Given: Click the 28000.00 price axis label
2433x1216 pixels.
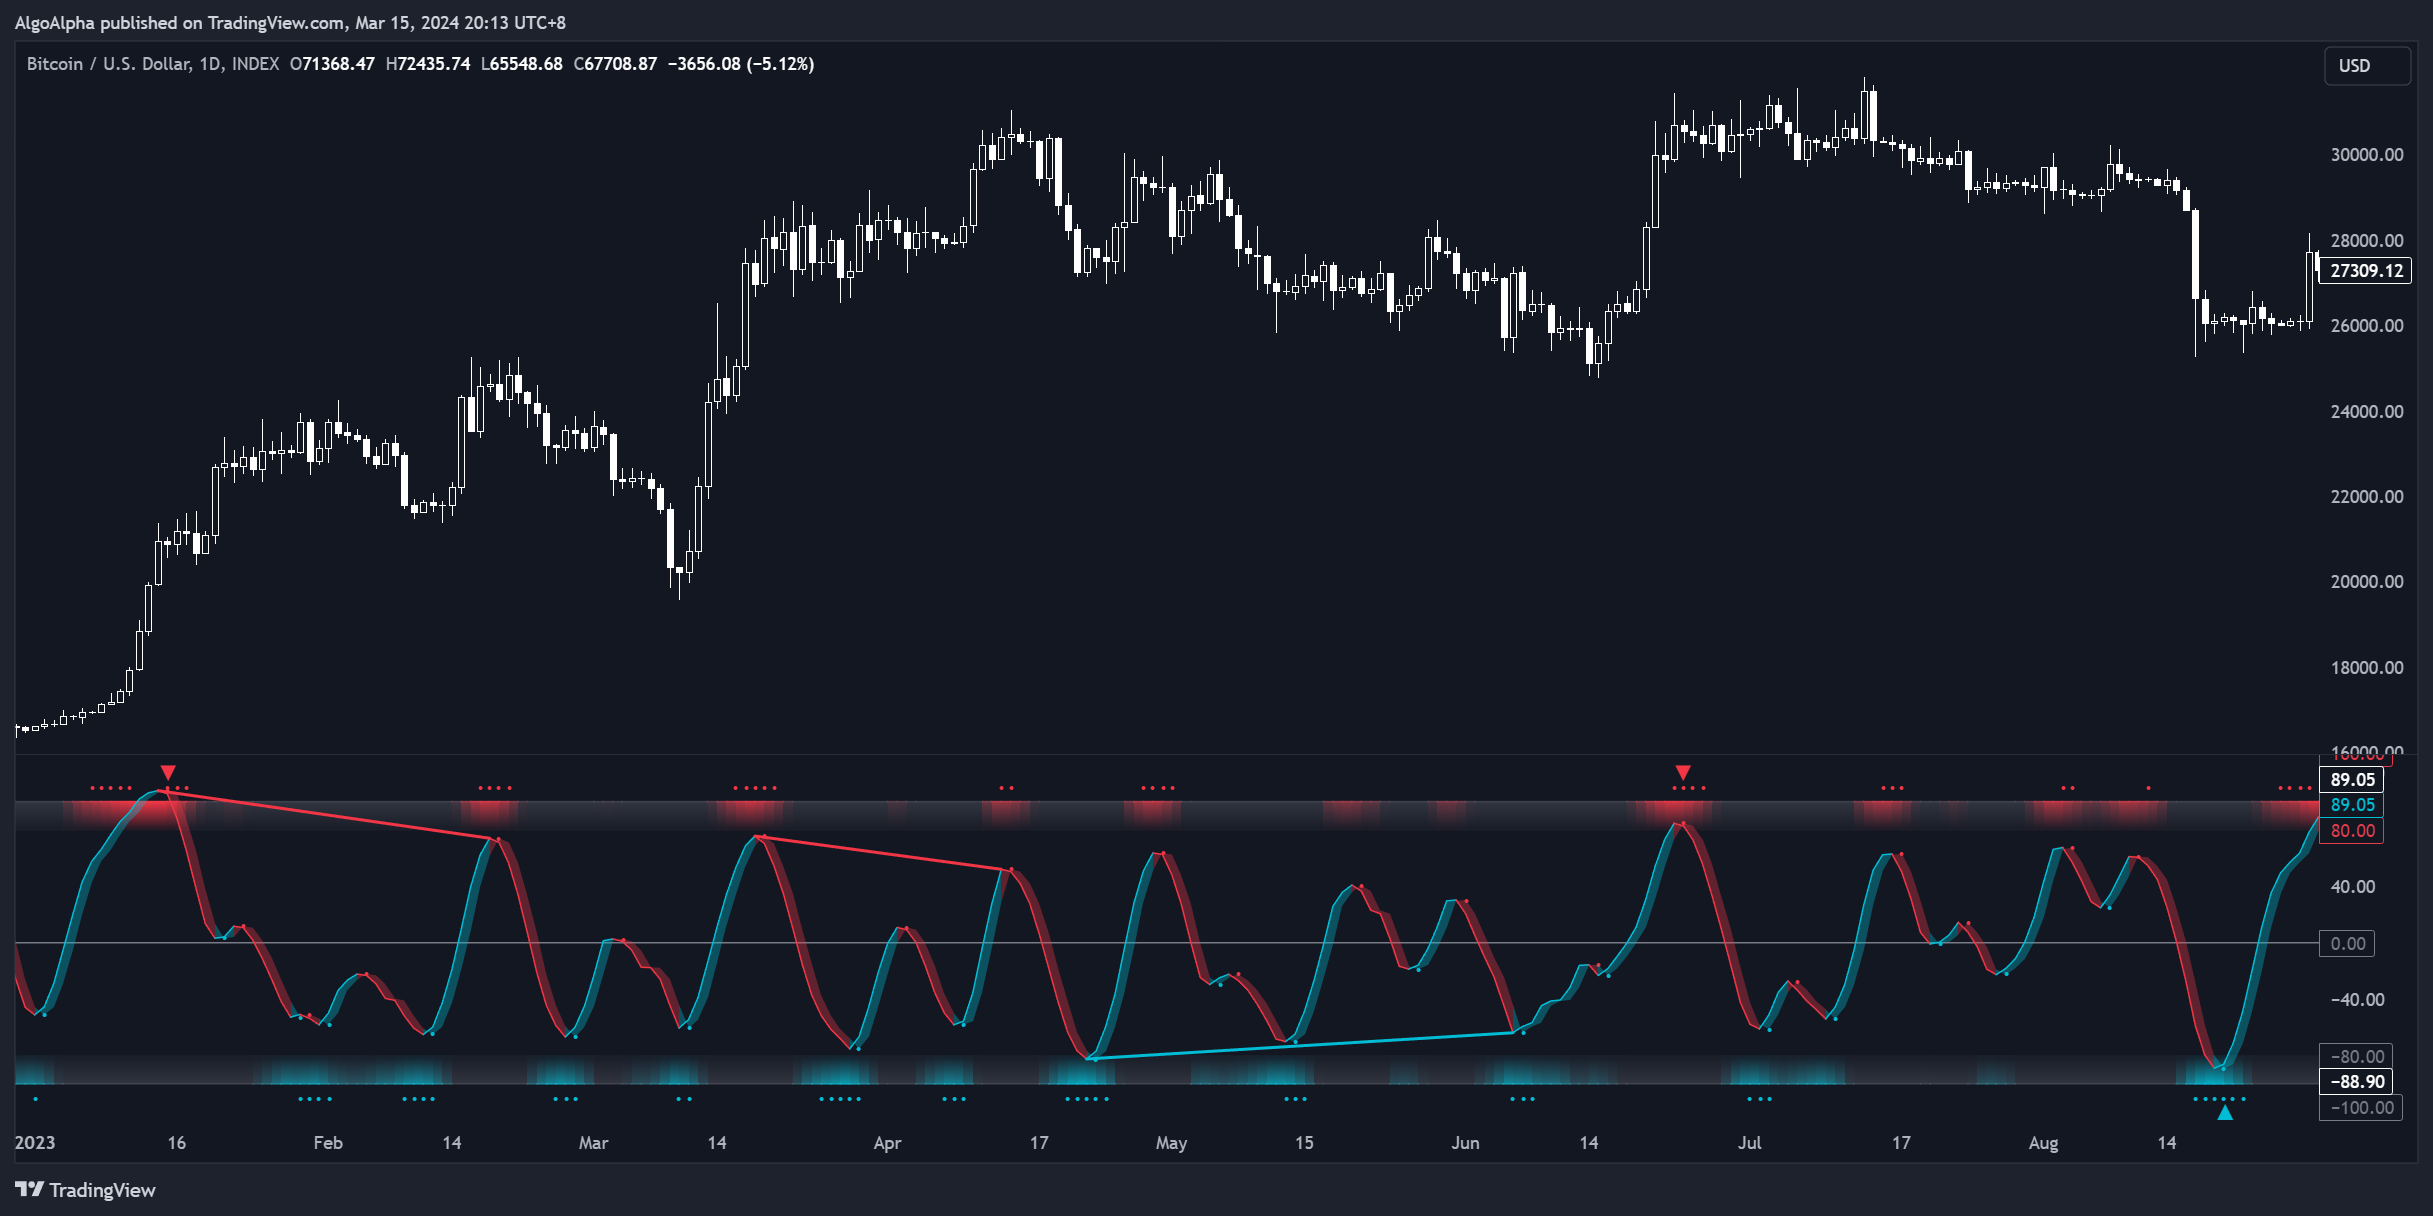Looking at the screenshot, I should [x=2367, y=240].
